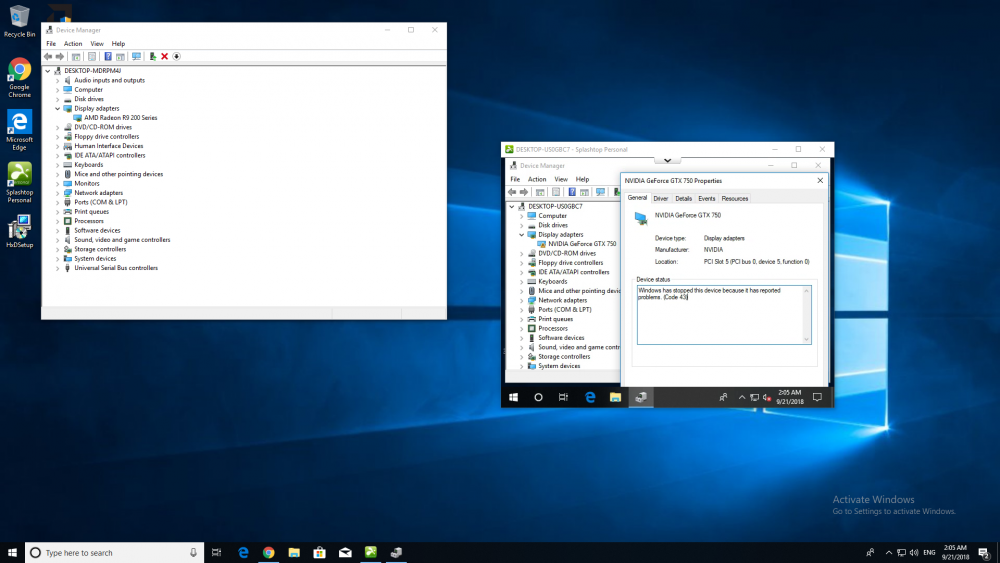Expand the Sound, video and game controllers node

tap(57, 240)
